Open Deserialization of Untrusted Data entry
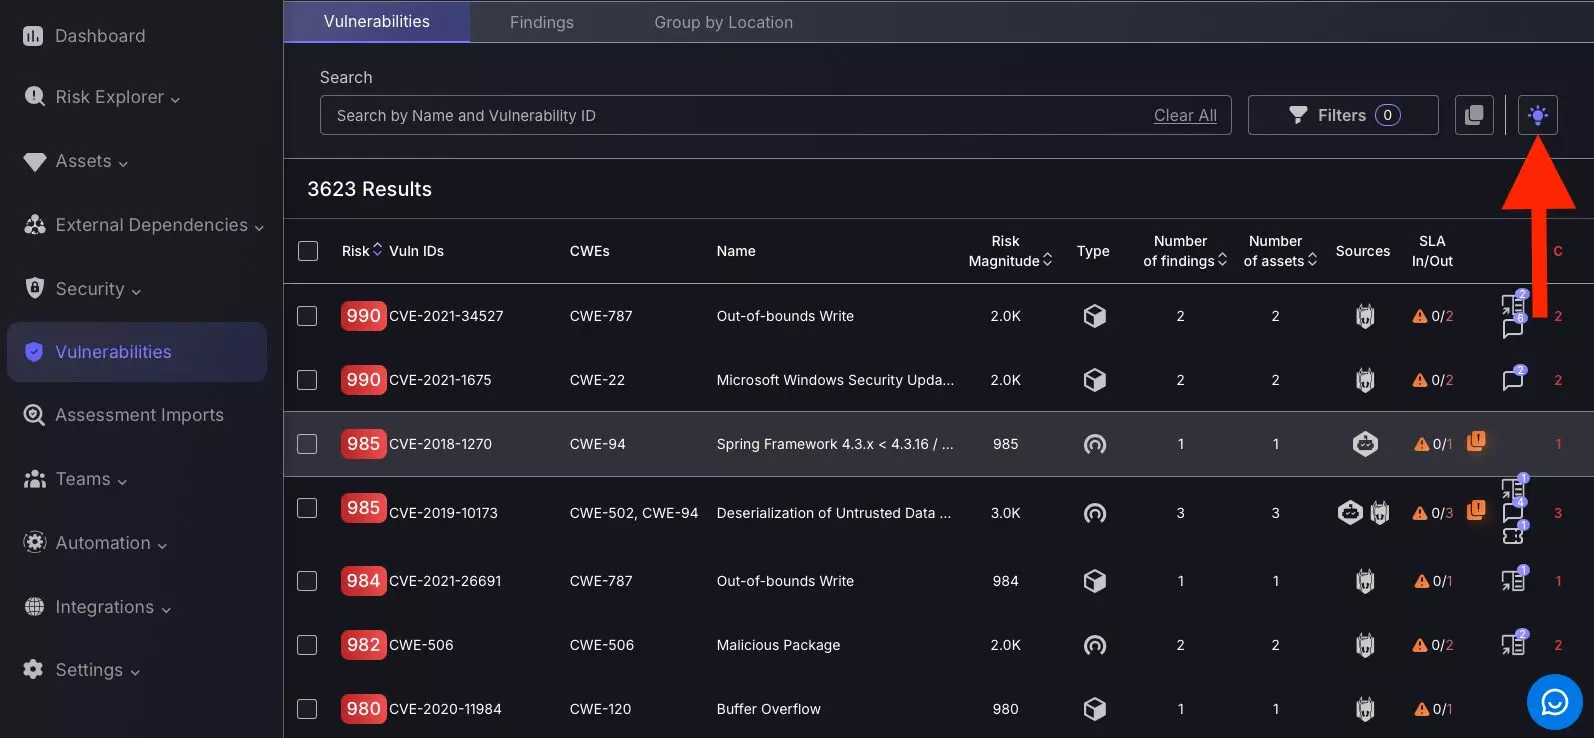1594x738 pixels. 834,513
